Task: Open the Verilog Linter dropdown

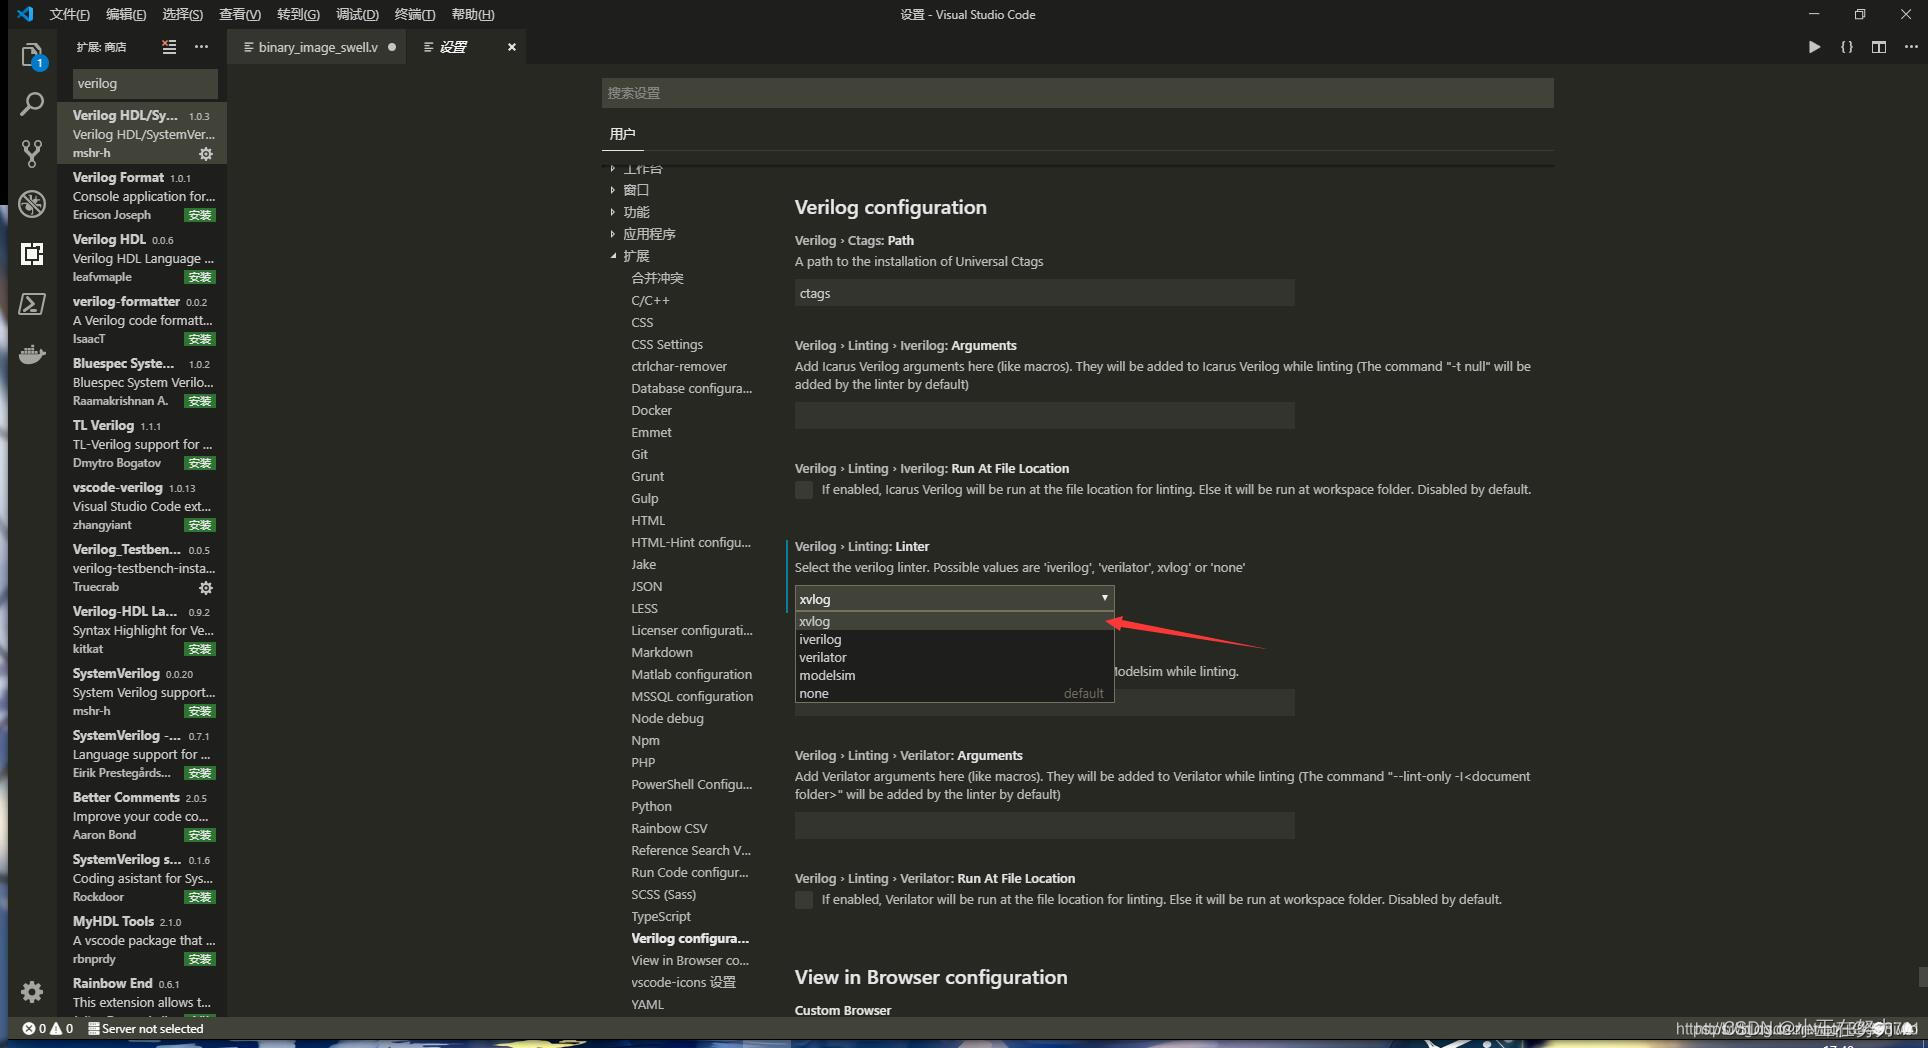Action: pos(954,598)
